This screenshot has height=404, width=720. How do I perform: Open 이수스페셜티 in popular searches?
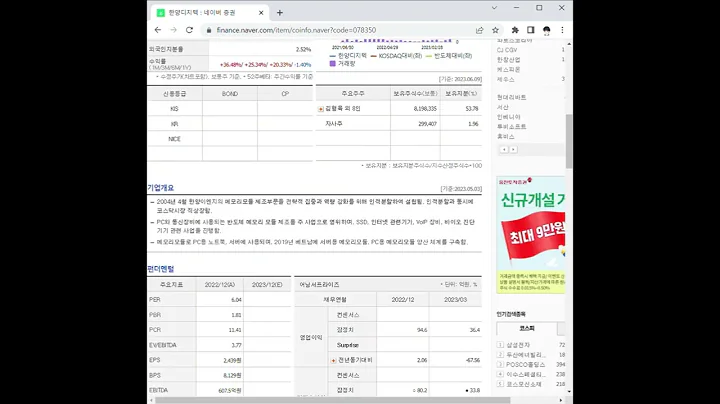click(x=526, y=374)
